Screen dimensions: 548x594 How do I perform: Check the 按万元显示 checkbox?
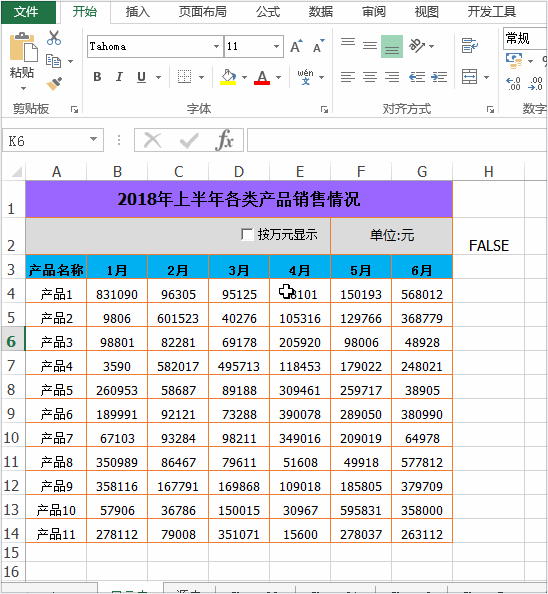click(x=247, y=234)
